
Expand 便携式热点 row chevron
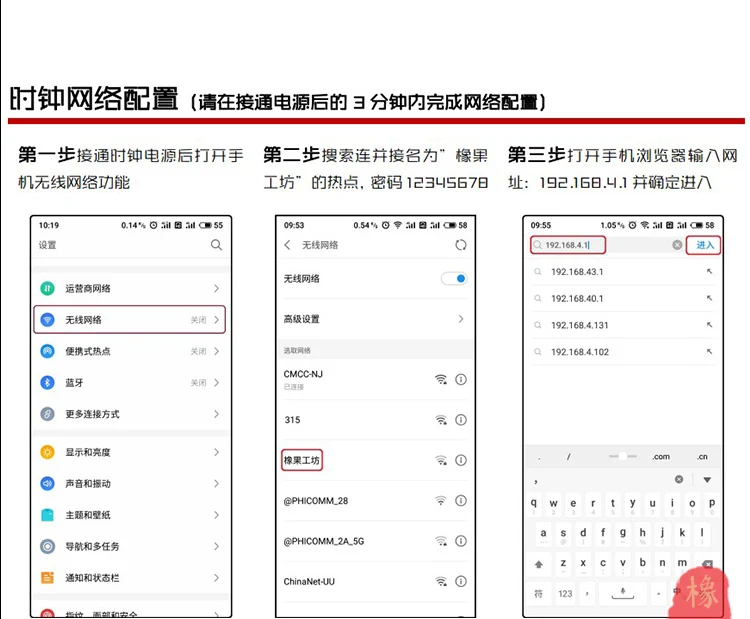click(217, 351)
